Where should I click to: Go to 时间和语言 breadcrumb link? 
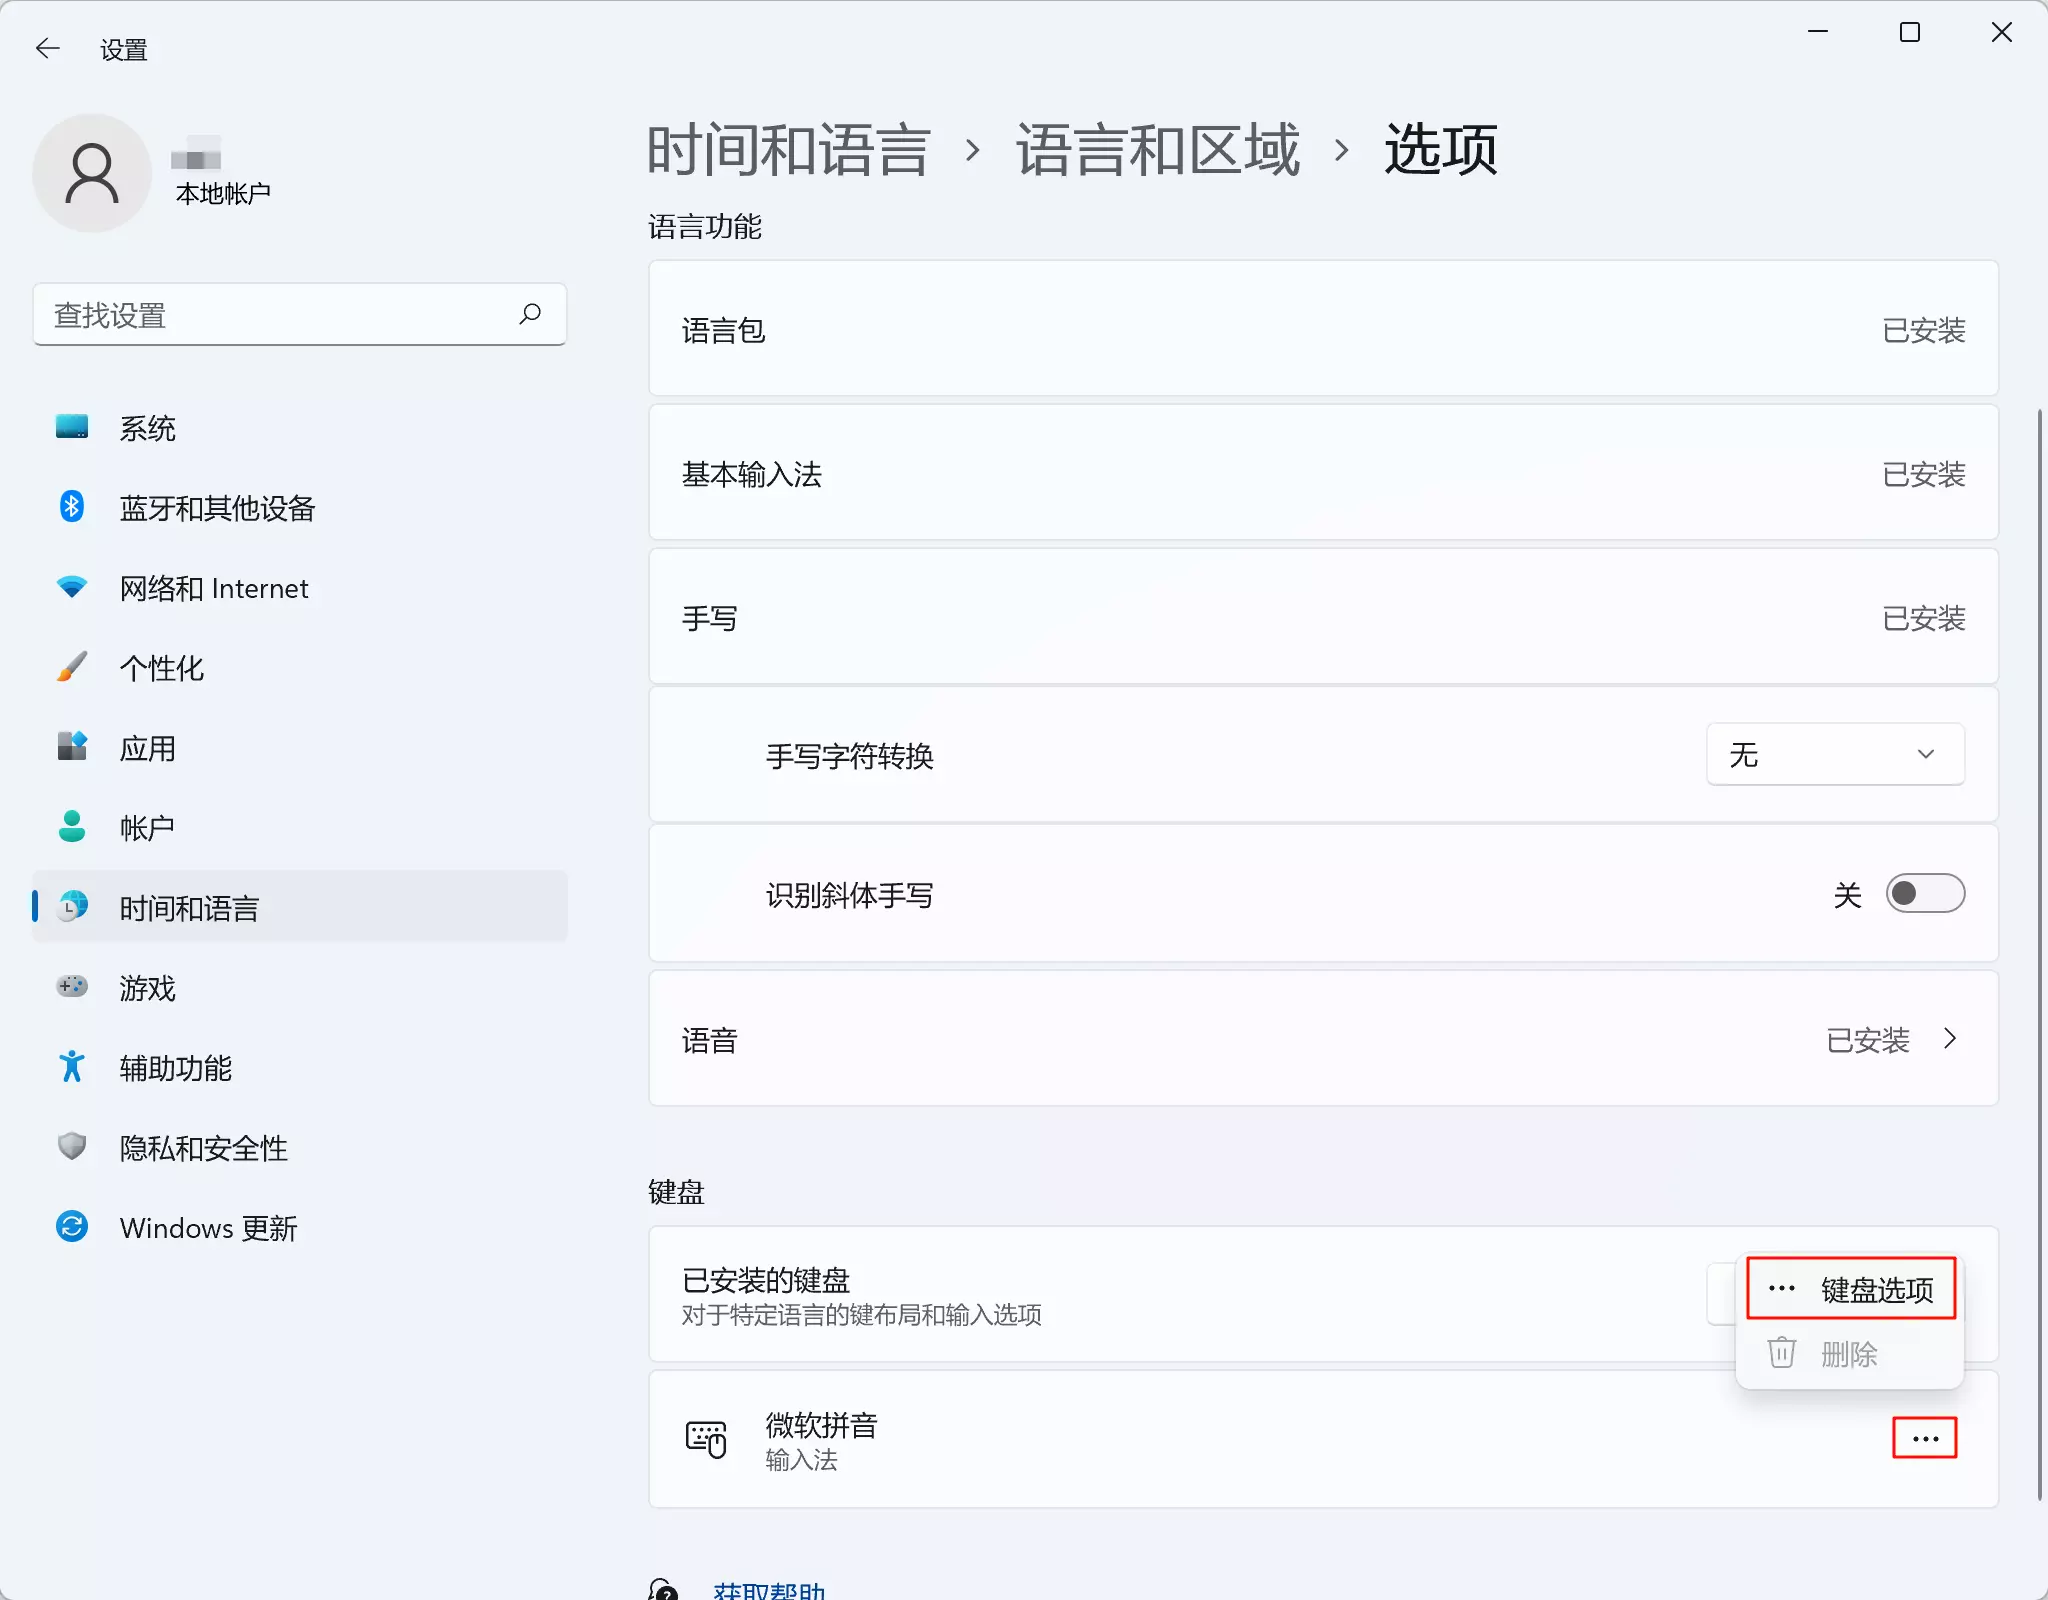click(788, 151)
